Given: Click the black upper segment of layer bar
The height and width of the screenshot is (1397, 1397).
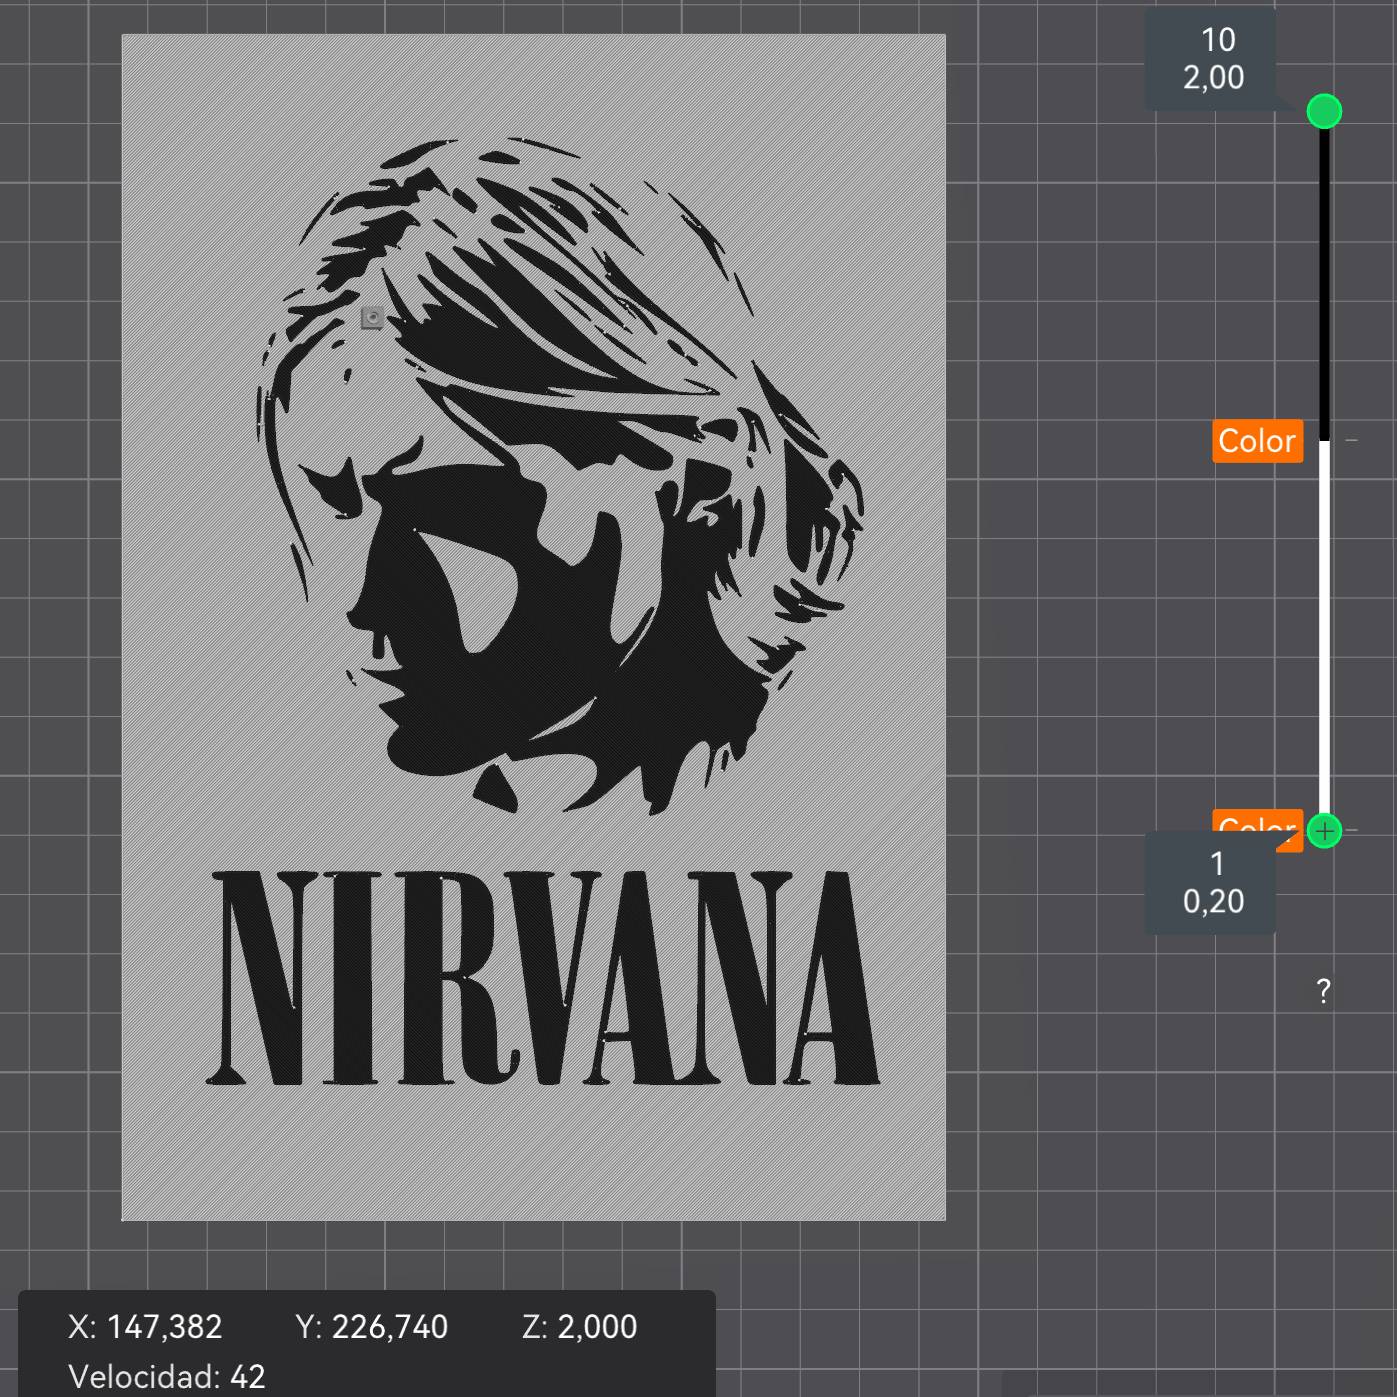Looking at the screenshot, I should [1324, 284].
